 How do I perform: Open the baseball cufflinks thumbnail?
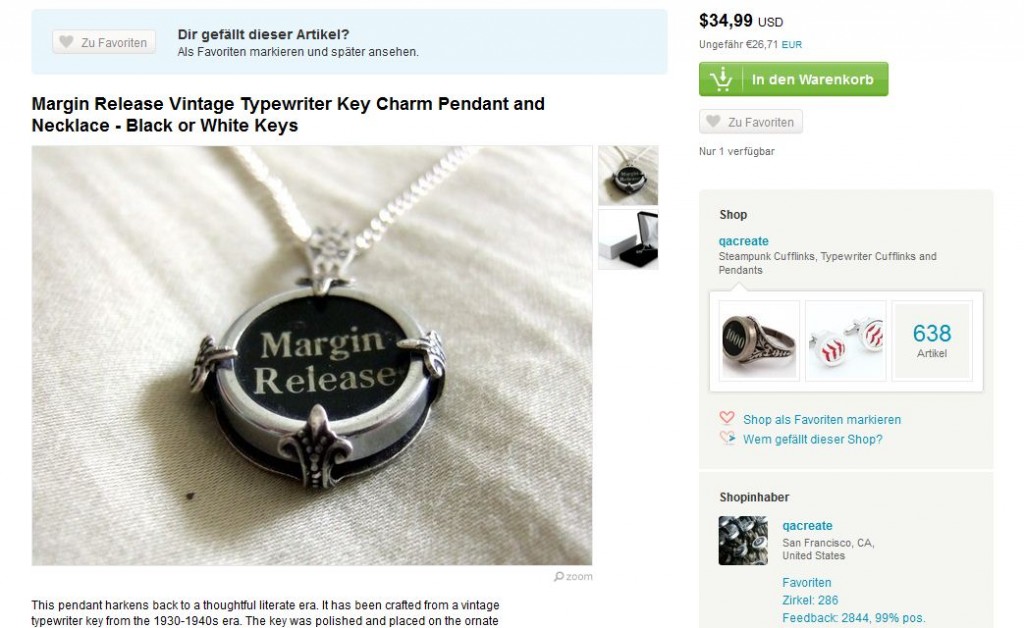pos(846,341)
